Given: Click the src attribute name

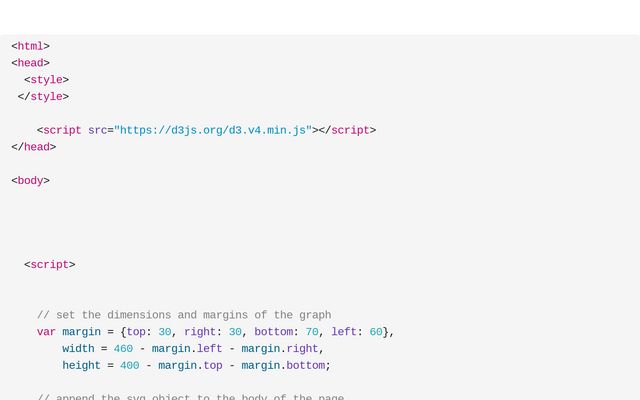Looking at the screenshot, I should pos(98,130).
